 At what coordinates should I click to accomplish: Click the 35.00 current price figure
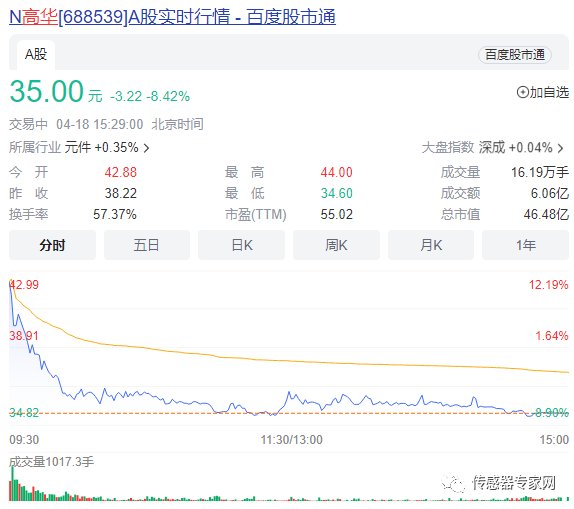click(46, 91)
